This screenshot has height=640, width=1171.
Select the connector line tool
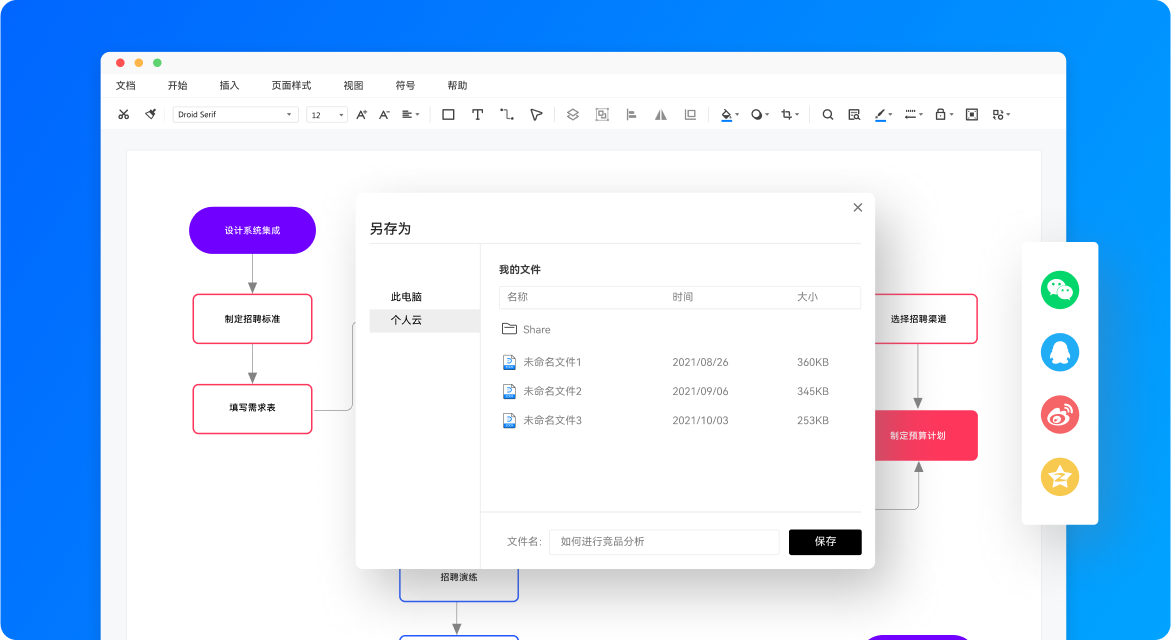(x=507, y=114)
